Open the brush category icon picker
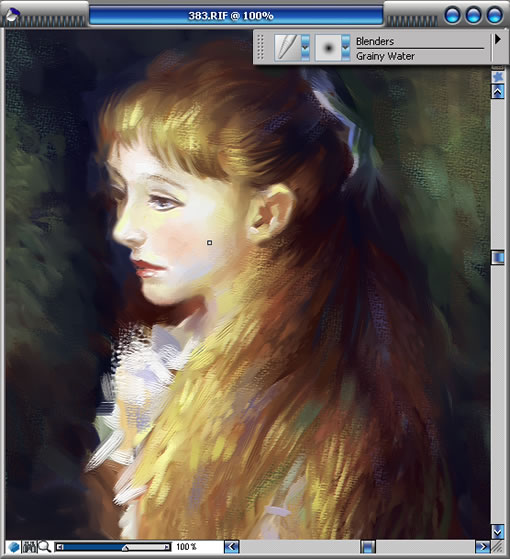This screenshot has width=510, height=559. click(288, 47)
